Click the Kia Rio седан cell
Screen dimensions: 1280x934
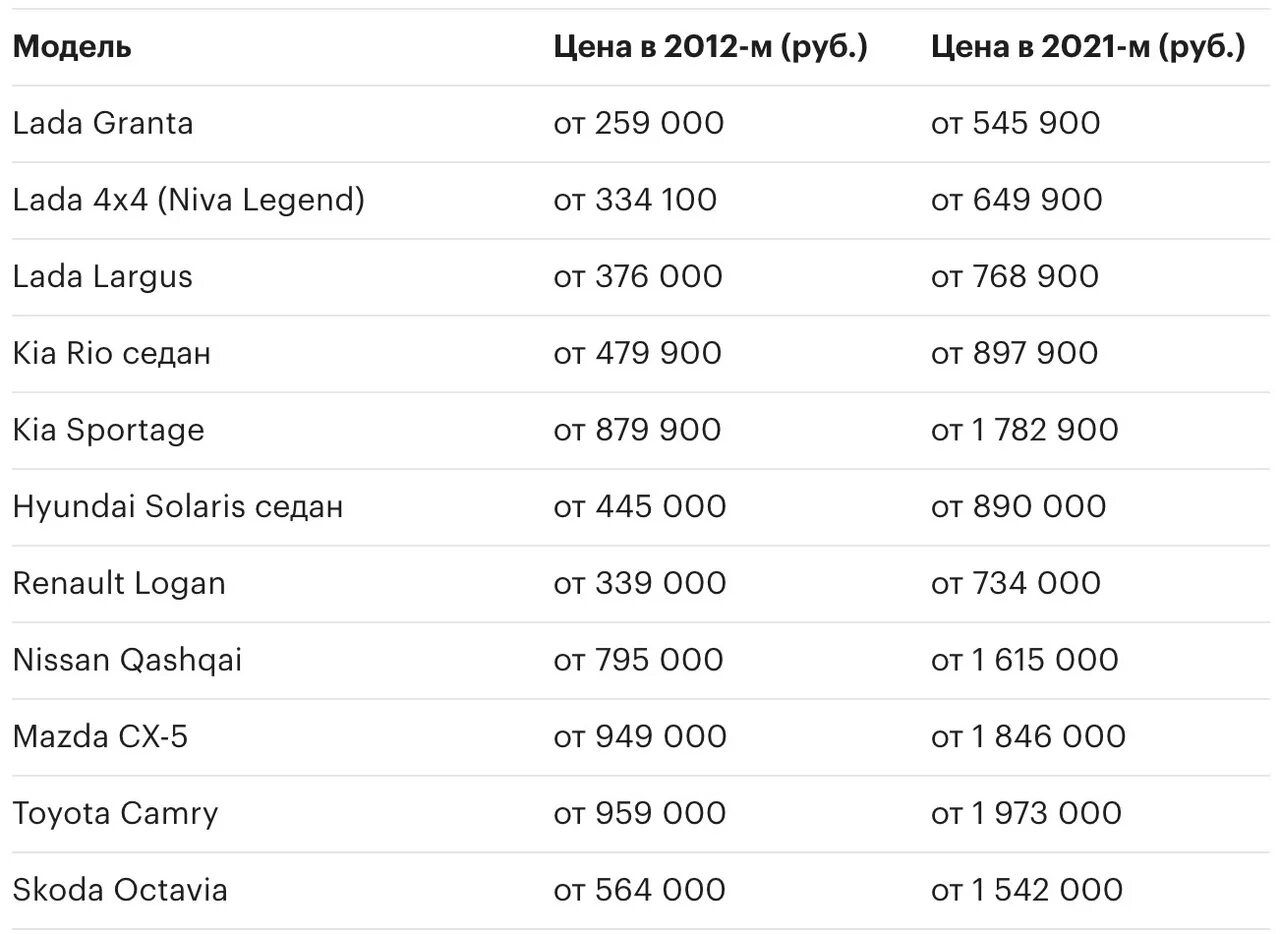(112, 353)
